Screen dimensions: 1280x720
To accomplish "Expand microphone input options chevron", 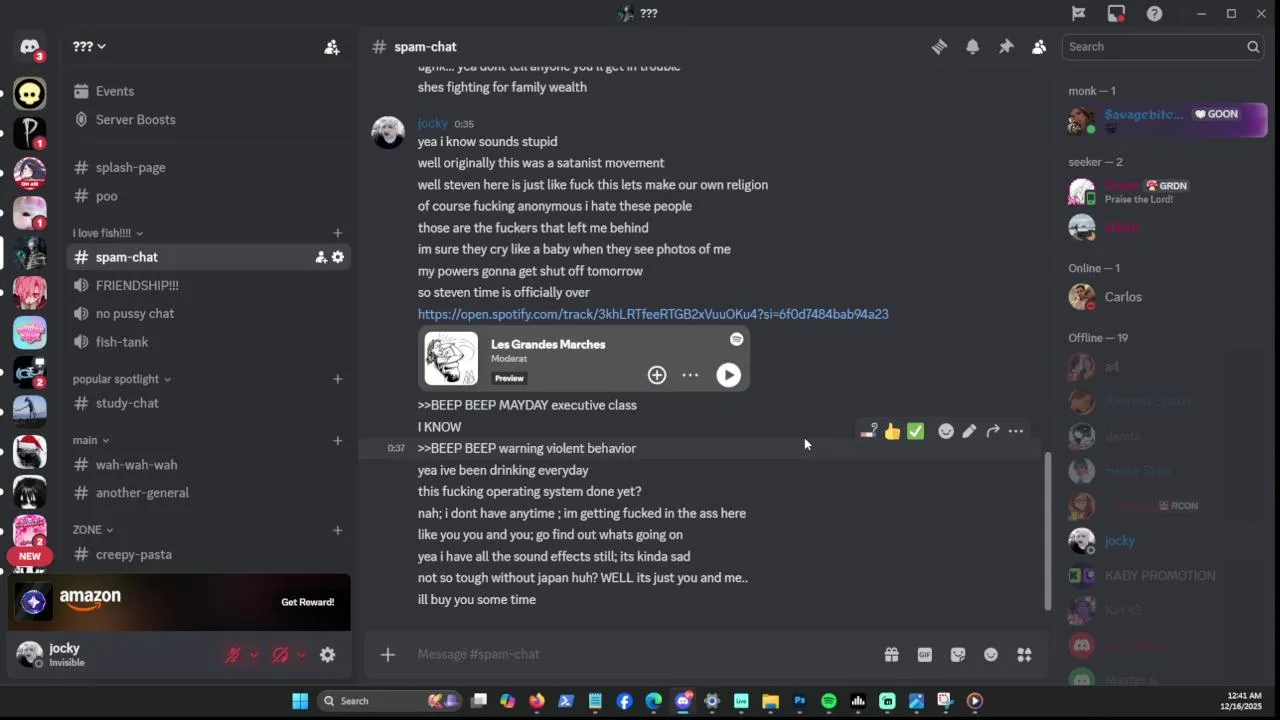I will click(x=254, y=655).
